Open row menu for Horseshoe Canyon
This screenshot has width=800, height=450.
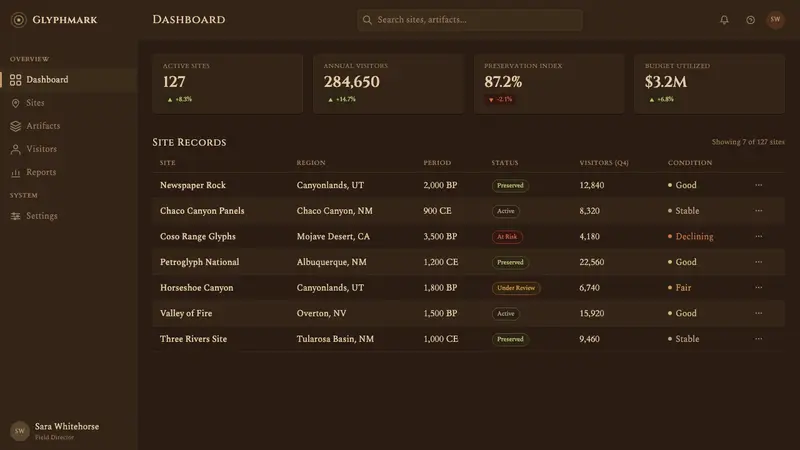[x=759, y=287]
